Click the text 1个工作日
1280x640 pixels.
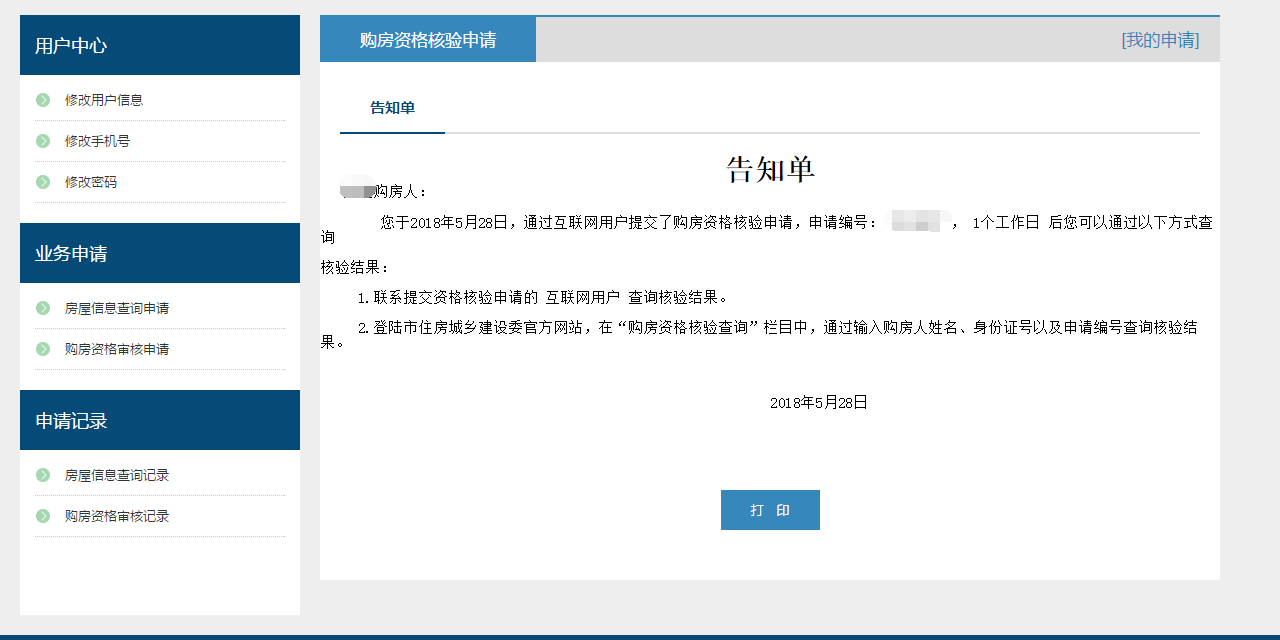[x=1006, y=223]
